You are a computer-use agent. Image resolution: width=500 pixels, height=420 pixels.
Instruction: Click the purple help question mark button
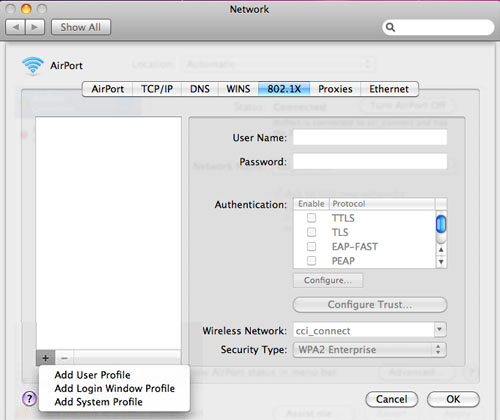pos(30,398)
